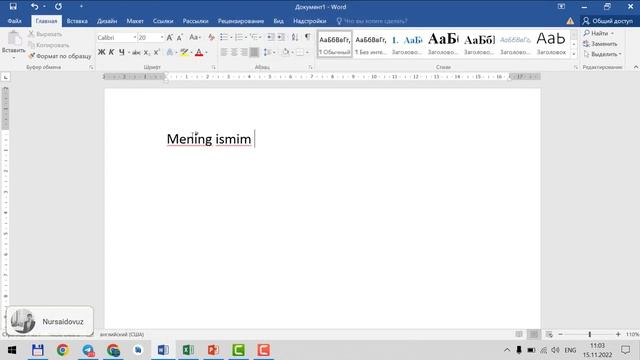Toggle underline (Ч) formatting
Screen dimensions: 640x360
(122, 52)
